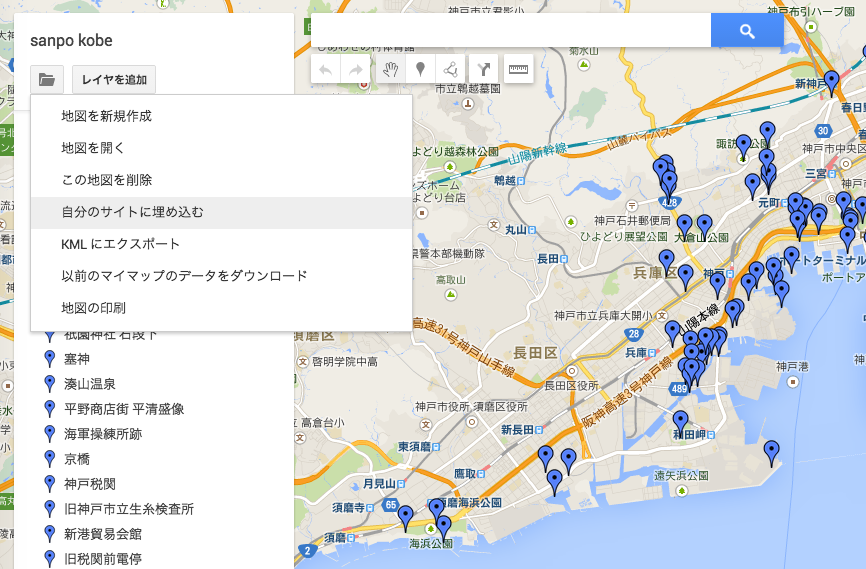Choose 地図を開く from the menu
866x569 pixels.
pyautogui.click(x=221, y=148)
